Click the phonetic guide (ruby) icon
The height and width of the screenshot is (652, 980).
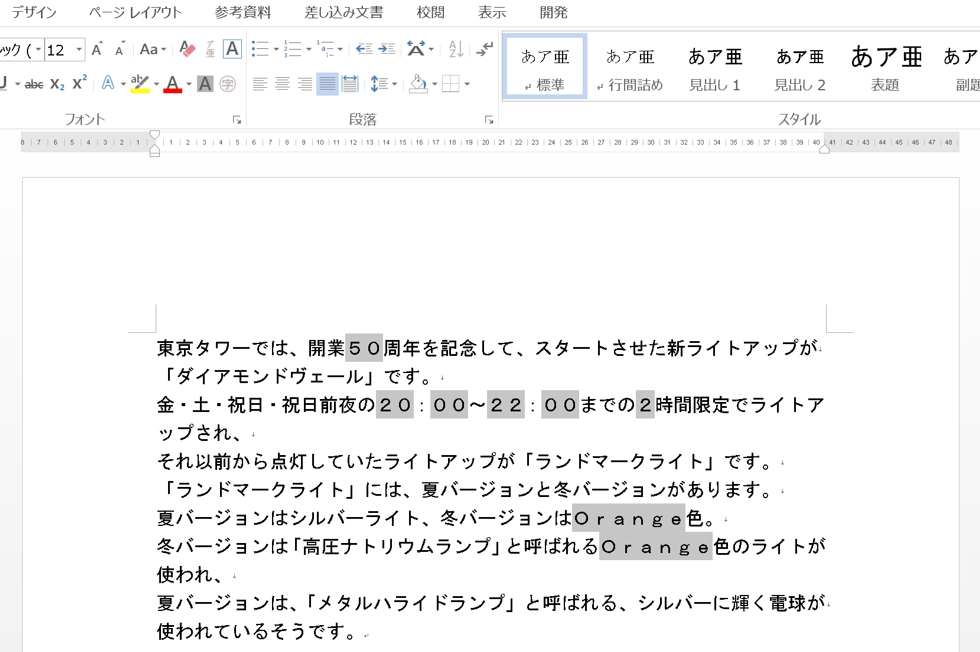[211, 49]
